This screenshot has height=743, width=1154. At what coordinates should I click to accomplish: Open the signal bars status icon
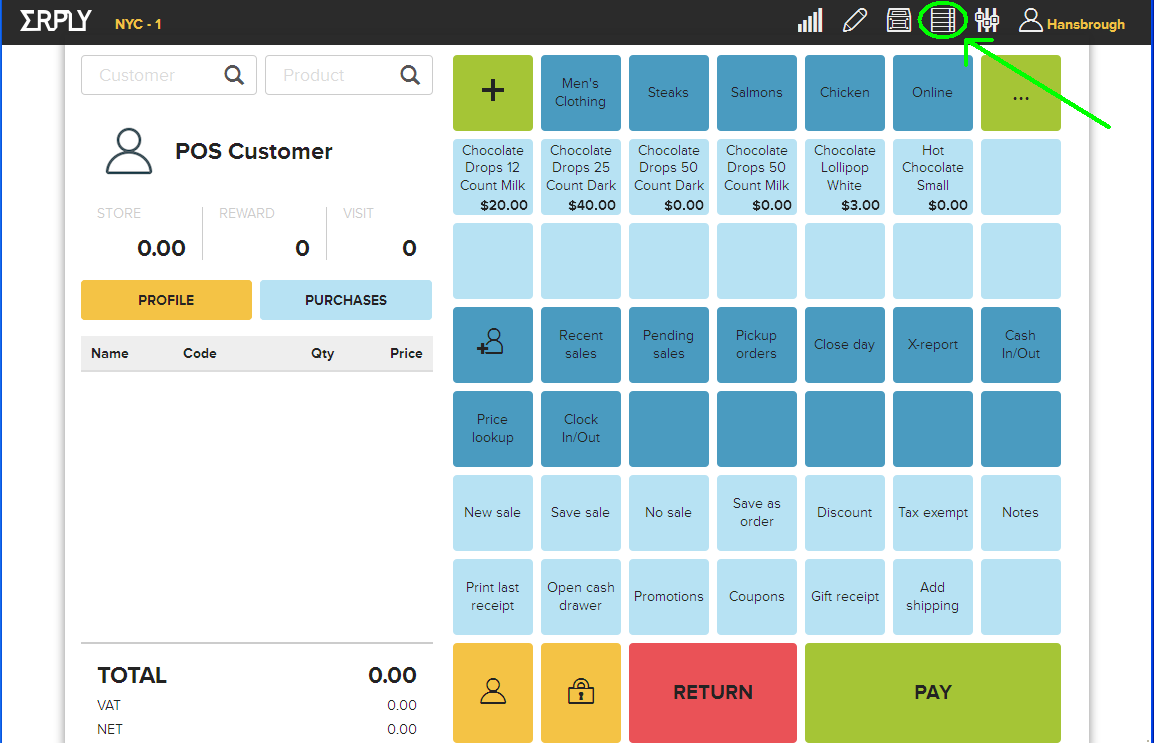pos(810,21)
